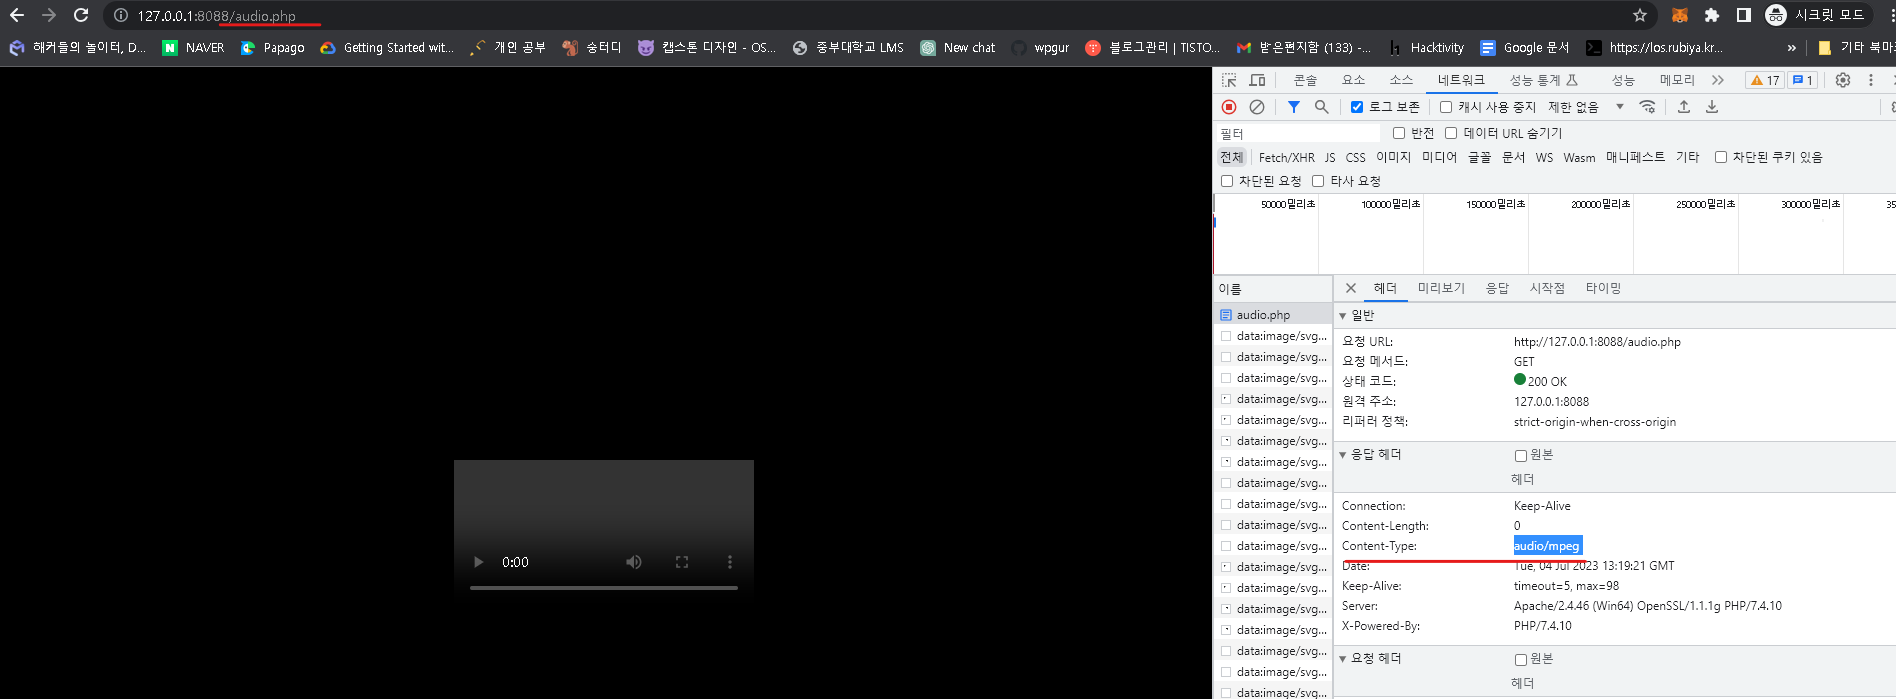The image size is (1896, 699).
Task: Open the Hacktivity bookmark
Action: click(x=1426, y=47)
